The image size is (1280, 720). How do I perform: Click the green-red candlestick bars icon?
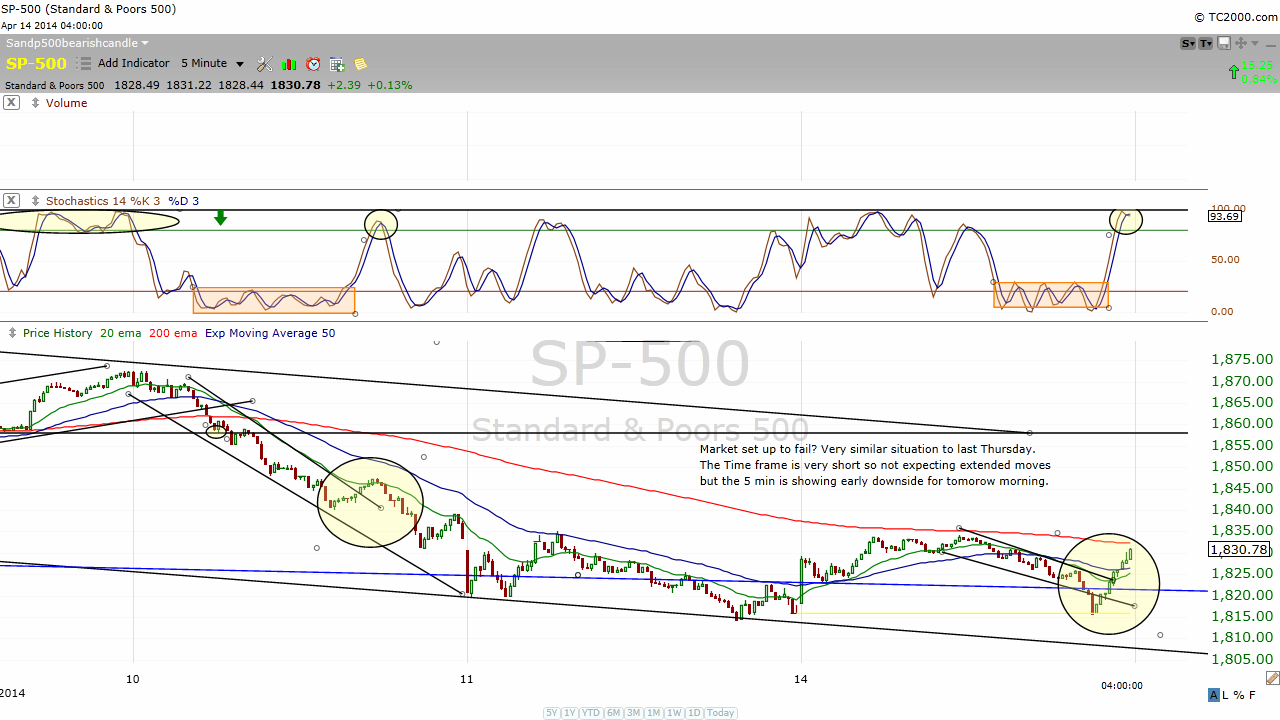tap(289, 64)
